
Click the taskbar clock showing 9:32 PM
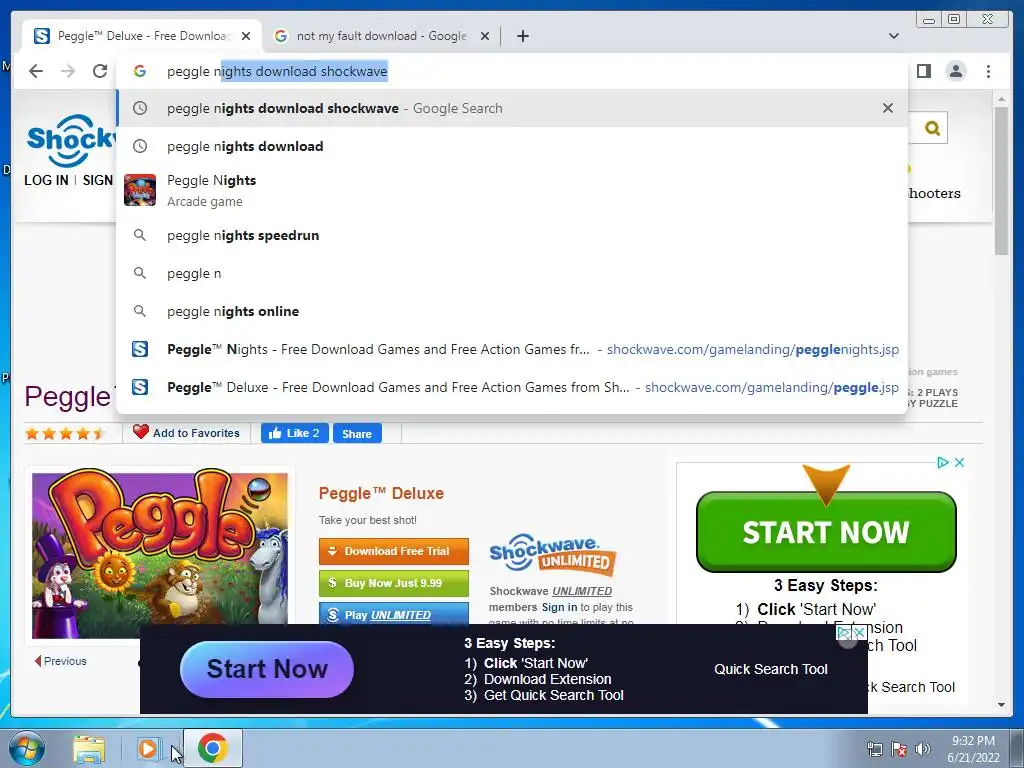pyautogui.click(x=973, y=749)
